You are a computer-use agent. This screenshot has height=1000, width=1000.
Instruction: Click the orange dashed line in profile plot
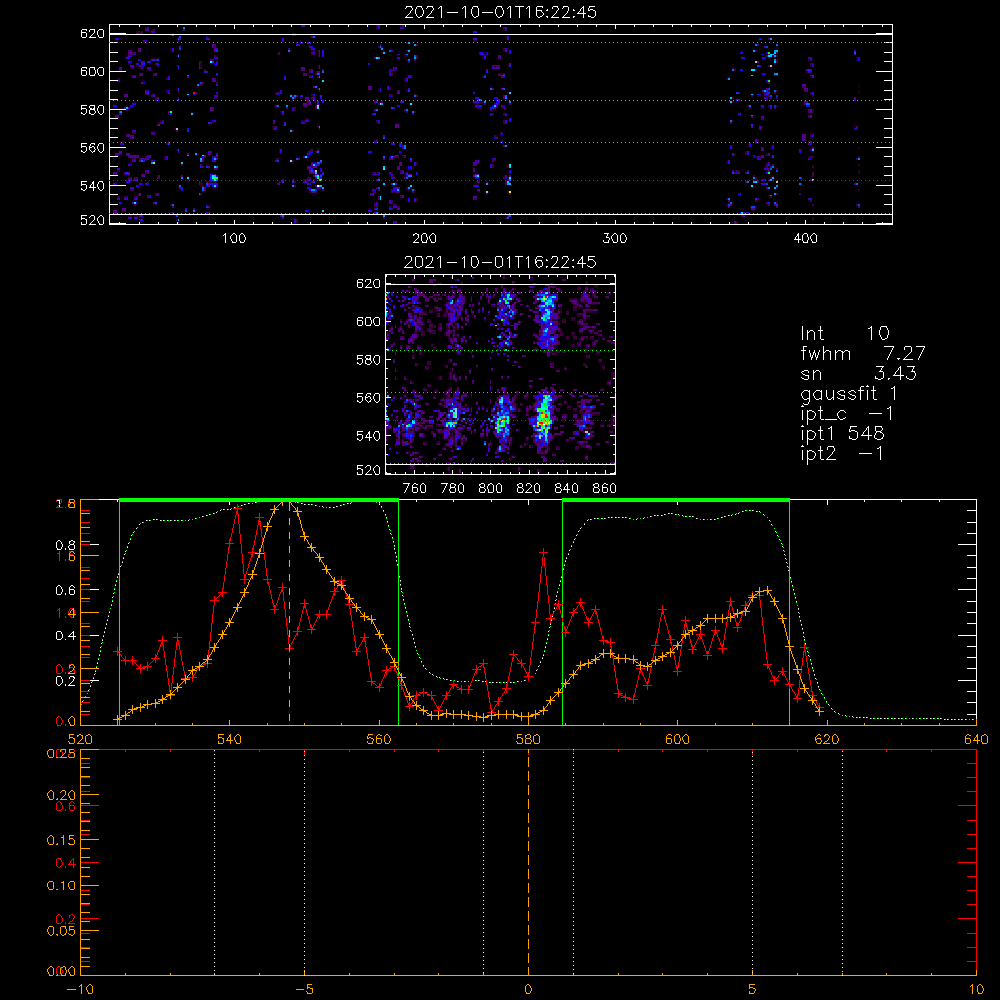tap(290, 612)
